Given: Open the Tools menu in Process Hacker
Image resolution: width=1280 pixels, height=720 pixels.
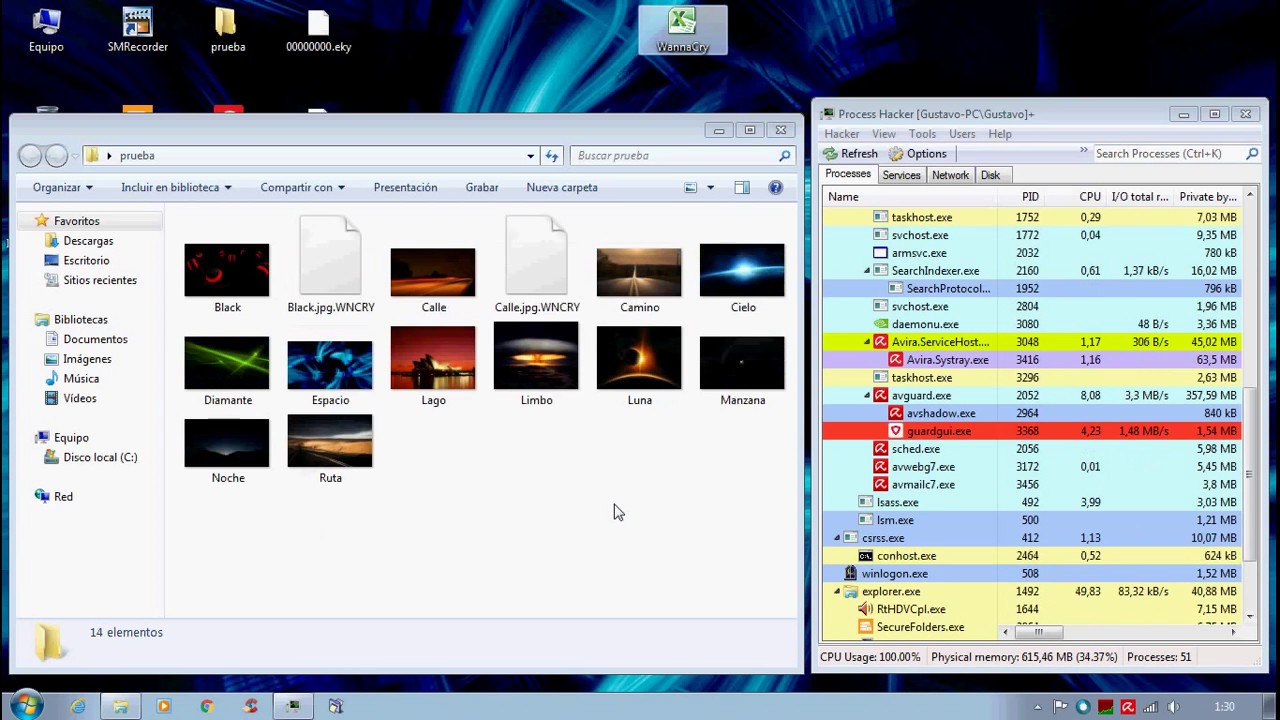Looking at the screenshot, I should (x=922, y=134).
